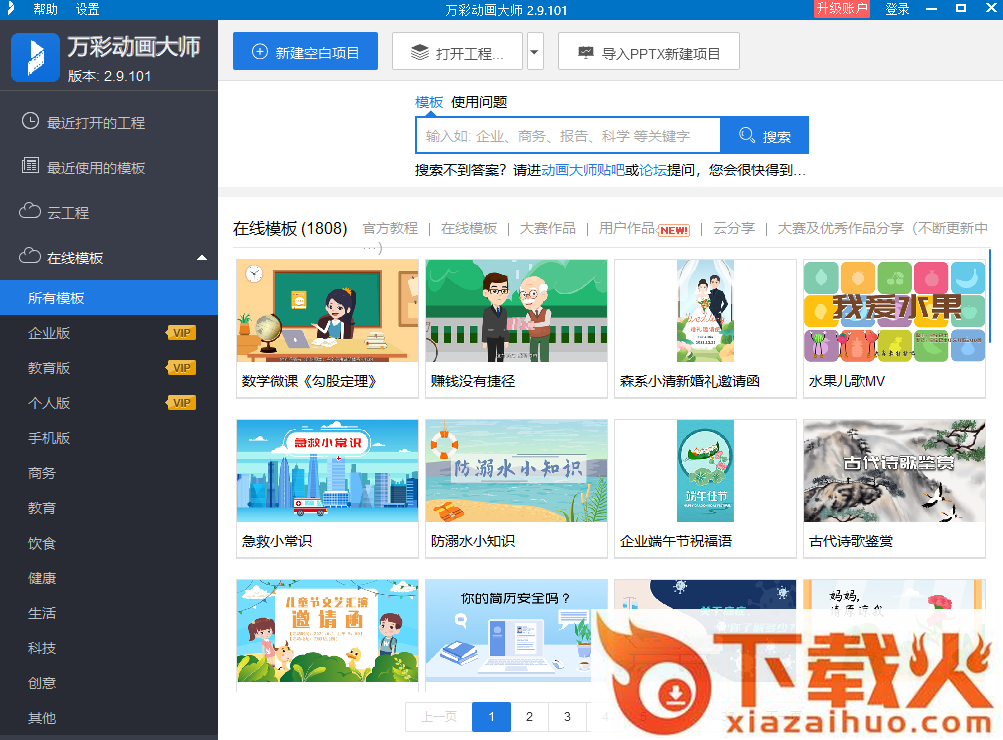This screenshot has height=740, width=1003.
Task: Open the dropdown arrow next to 打开工程
Action: [535, 52]
